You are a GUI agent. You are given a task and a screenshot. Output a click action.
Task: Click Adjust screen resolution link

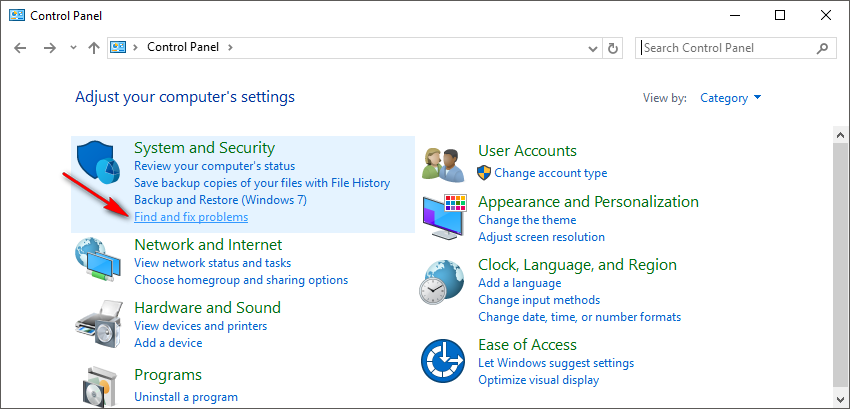[x=541, y=237]
